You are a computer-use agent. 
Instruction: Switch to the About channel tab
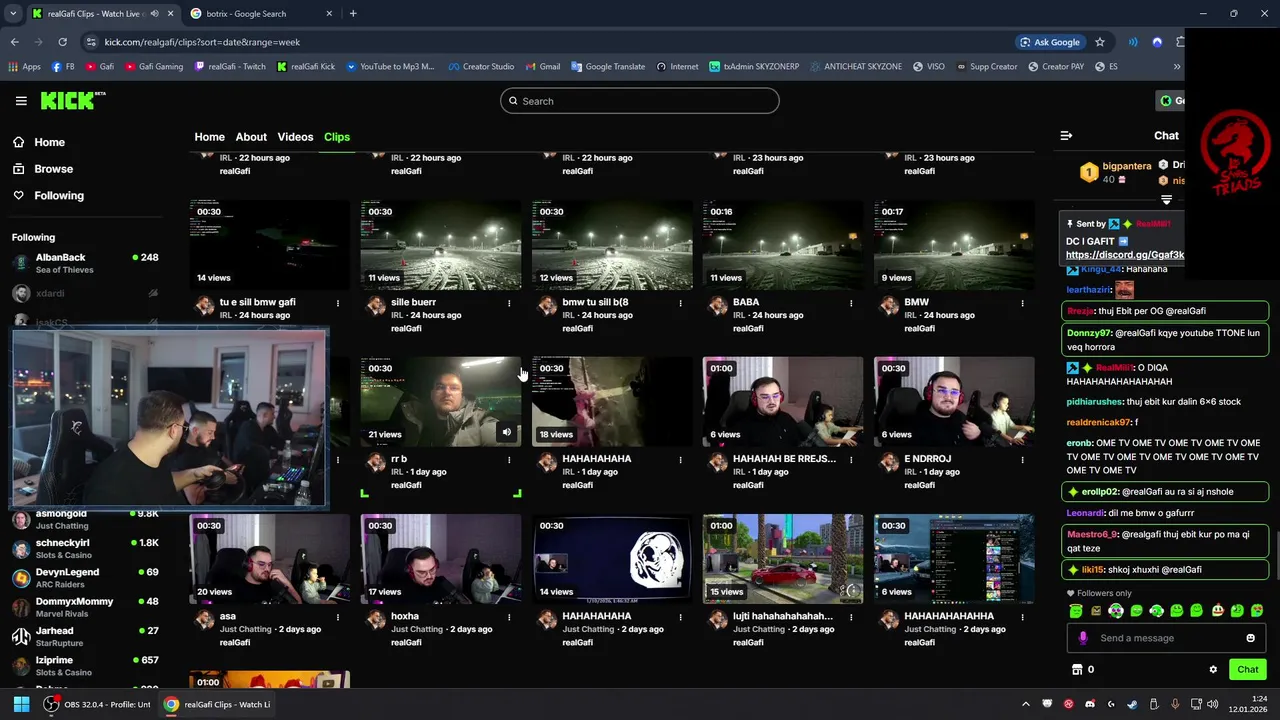coord(251,137)
